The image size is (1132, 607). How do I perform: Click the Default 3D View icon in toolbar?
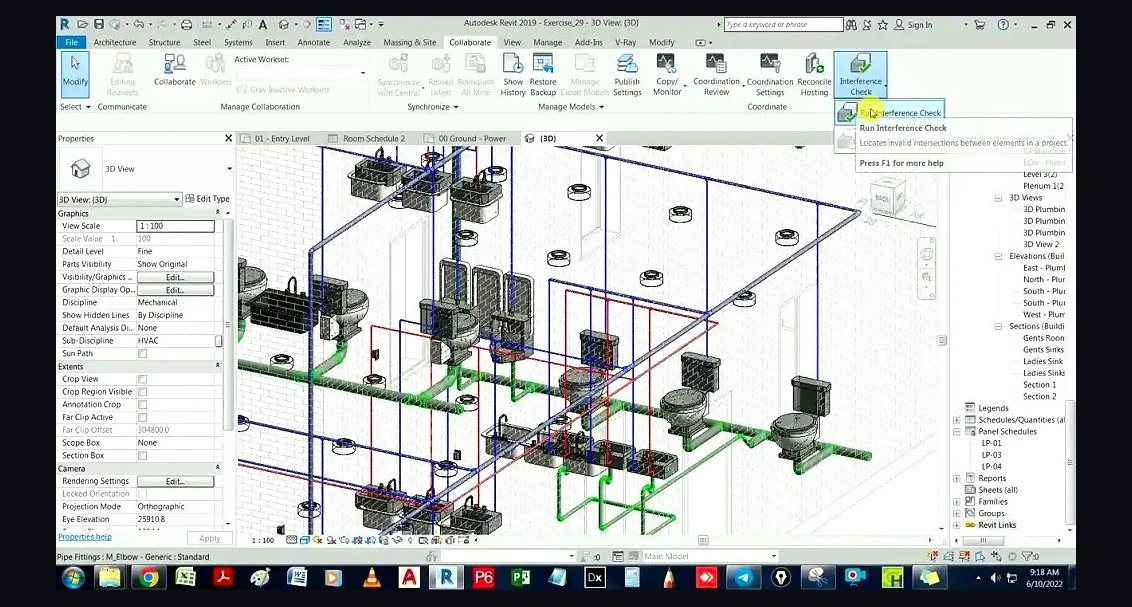pos(284,25)
